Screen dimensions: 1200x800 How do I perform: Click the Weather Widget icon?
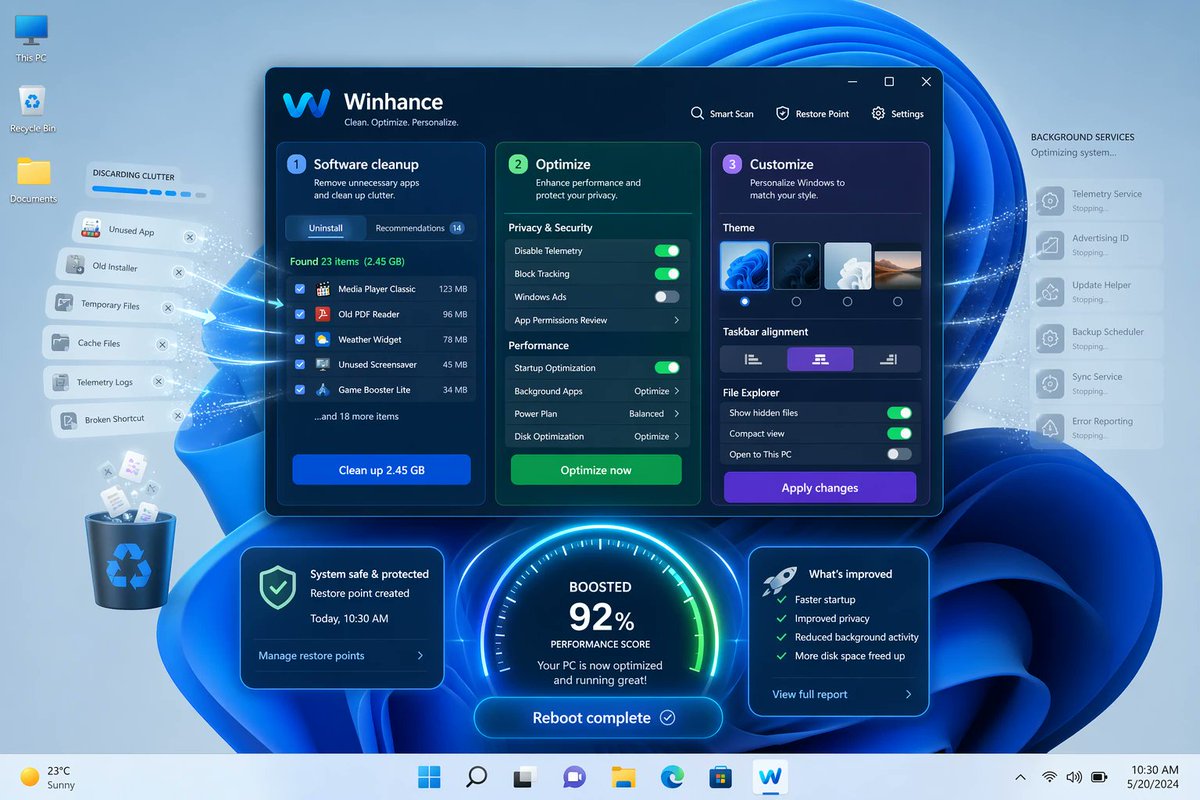tap(323, 339)
